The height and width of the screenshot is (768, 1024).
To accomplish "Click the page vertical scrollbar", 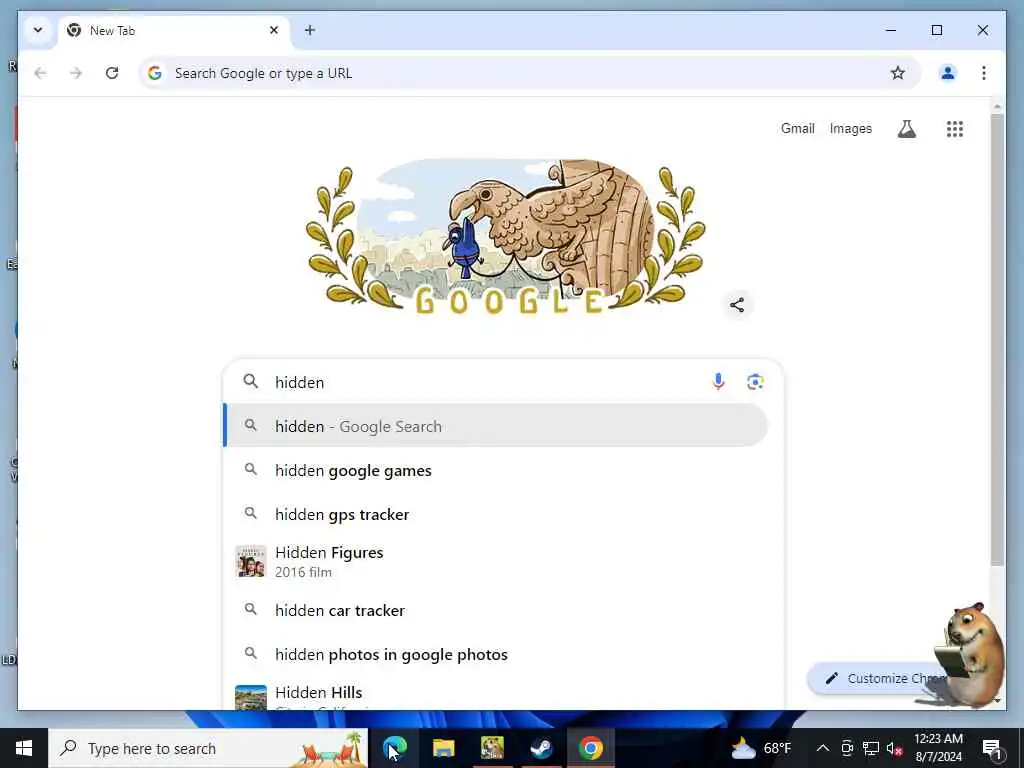I will click(997, 340).
